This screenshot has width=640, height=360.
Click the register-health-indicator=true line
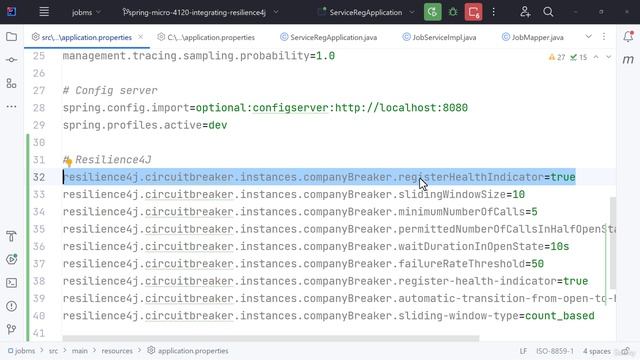(325, 281)
